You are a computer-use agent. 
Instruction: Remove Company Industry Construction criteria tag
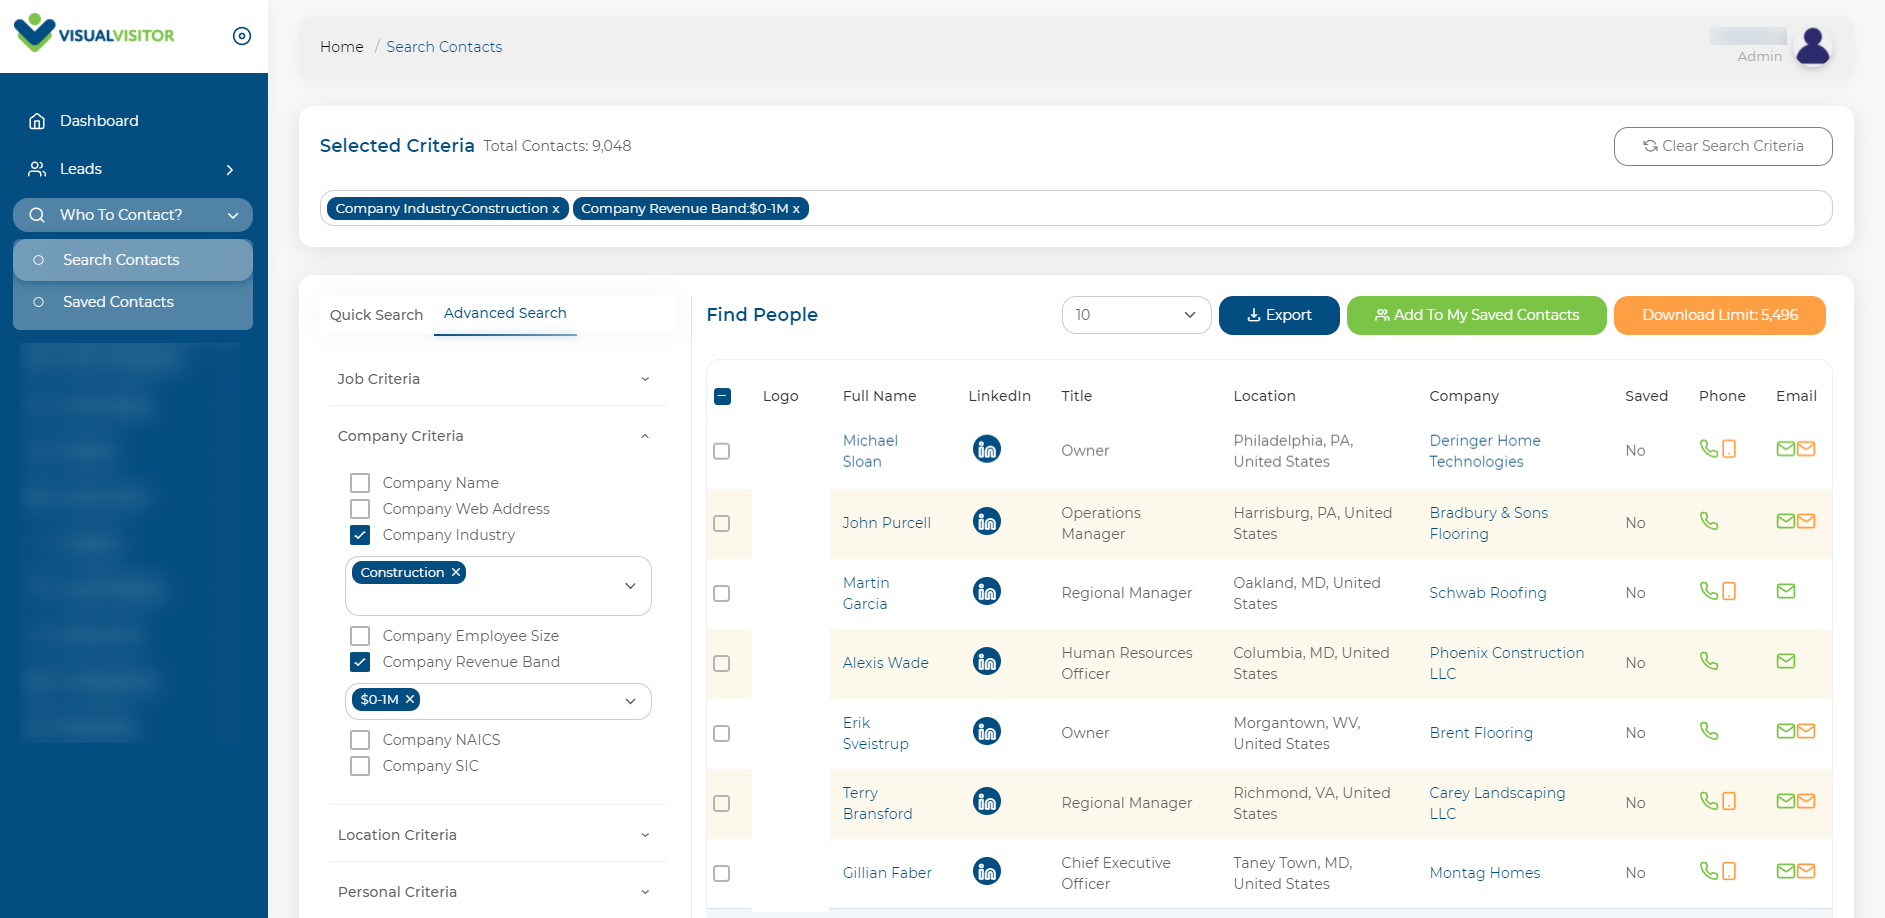pyautogui.click(x=556, y=209)
